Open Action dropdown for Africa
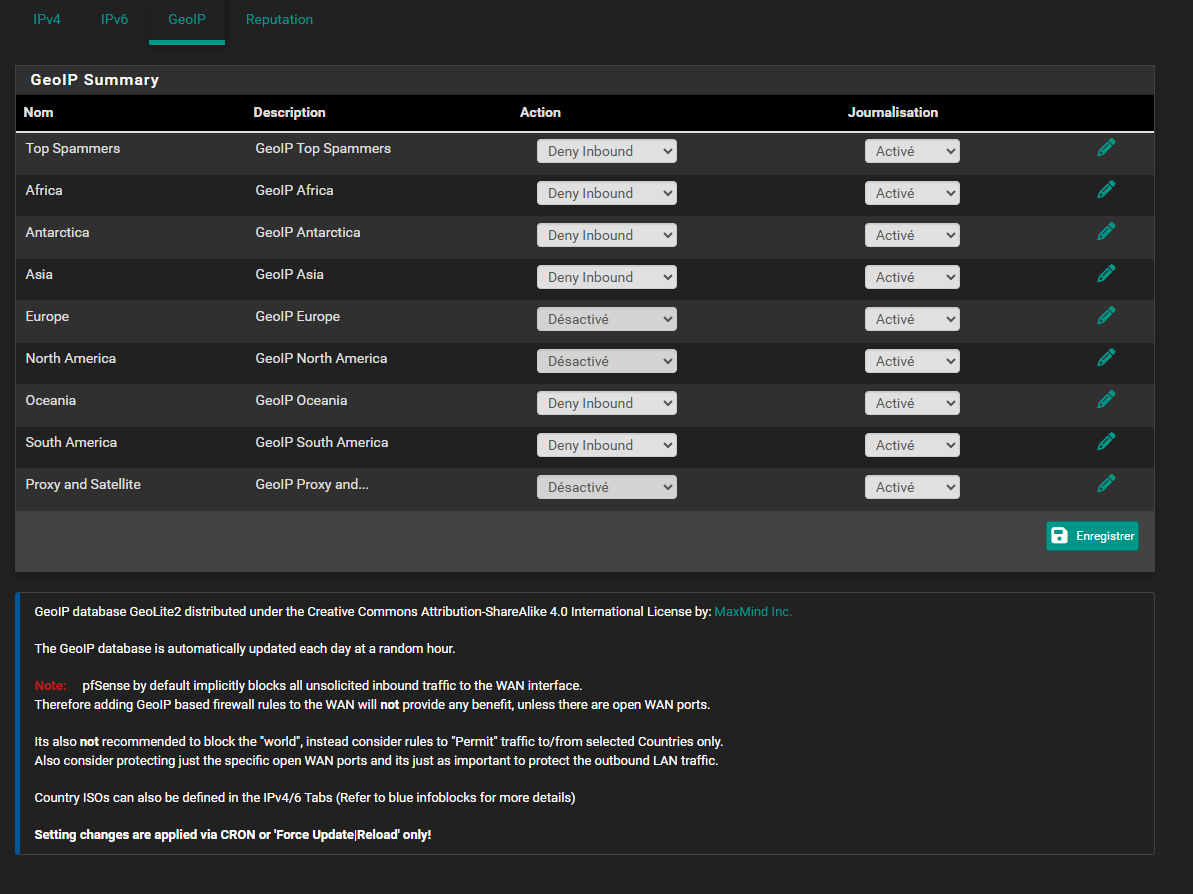1193x894 pixels. [x=606, y=193]
